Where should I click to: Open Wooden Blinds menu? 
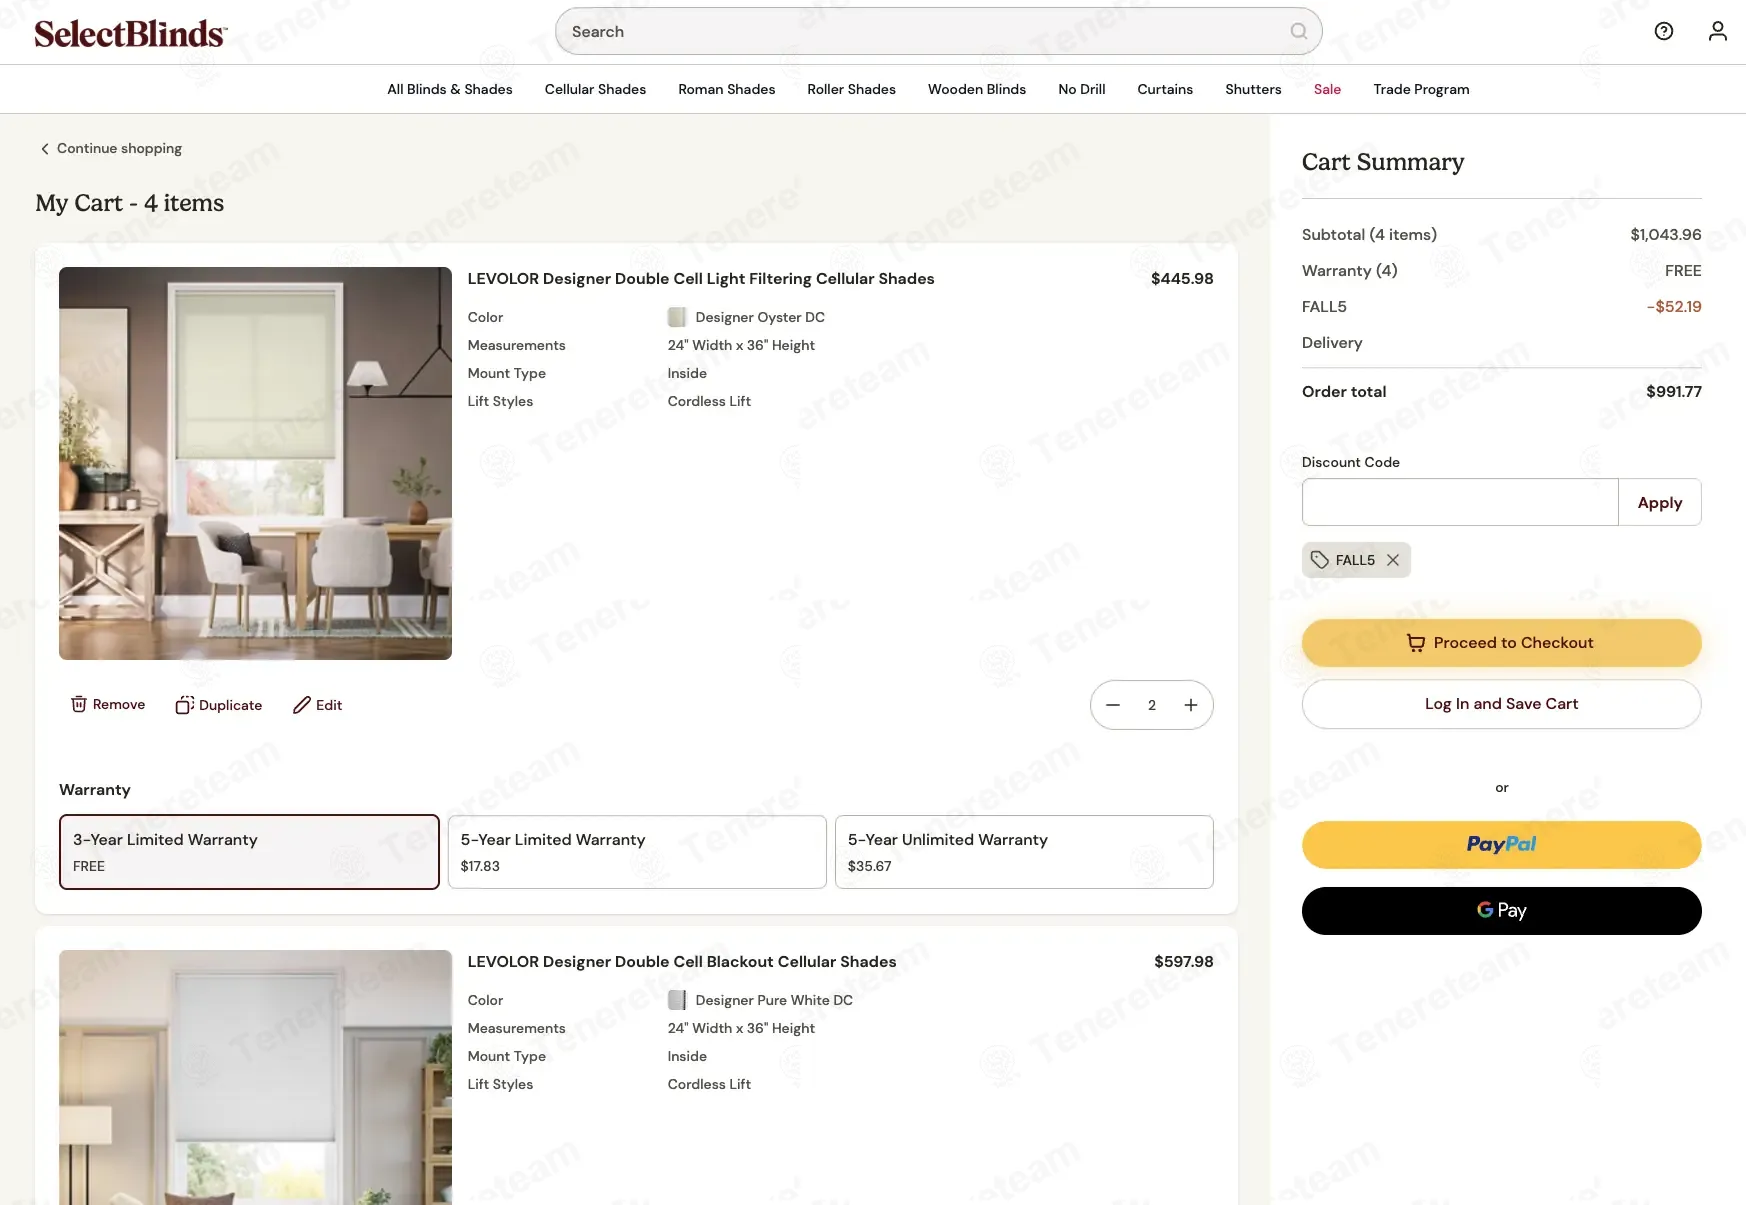click(x=977, y=89)
